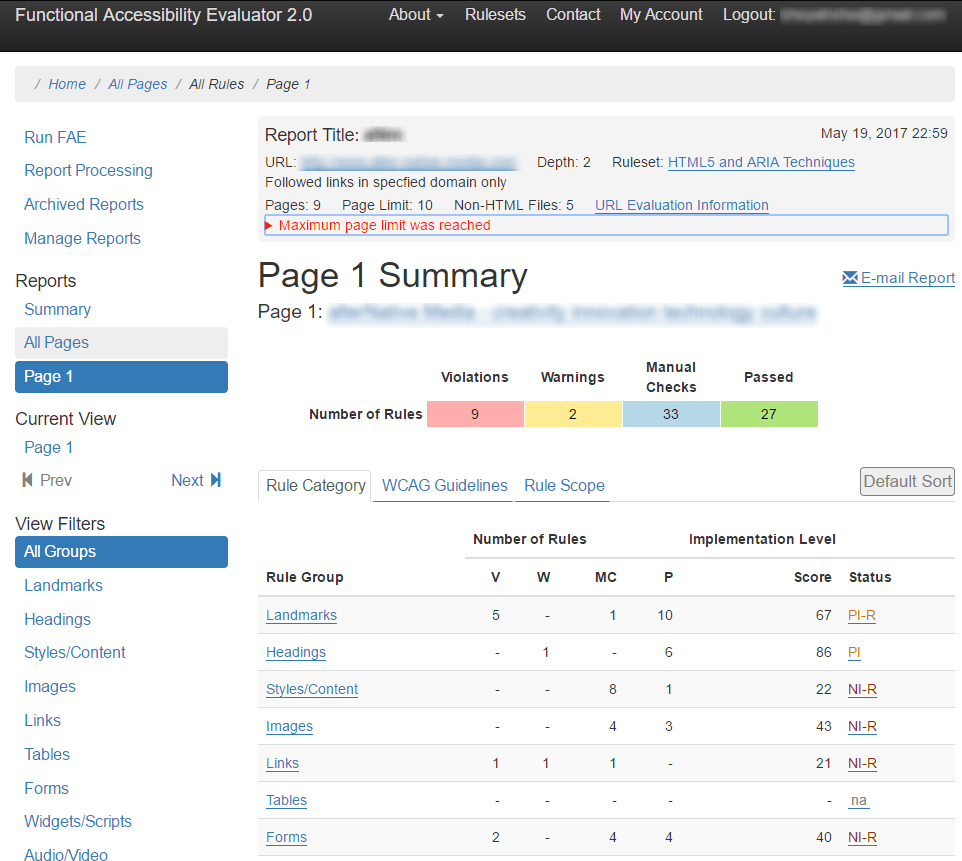Click the Default Sort button
Viewport: 962px width, 861px height.
(907, 481)
